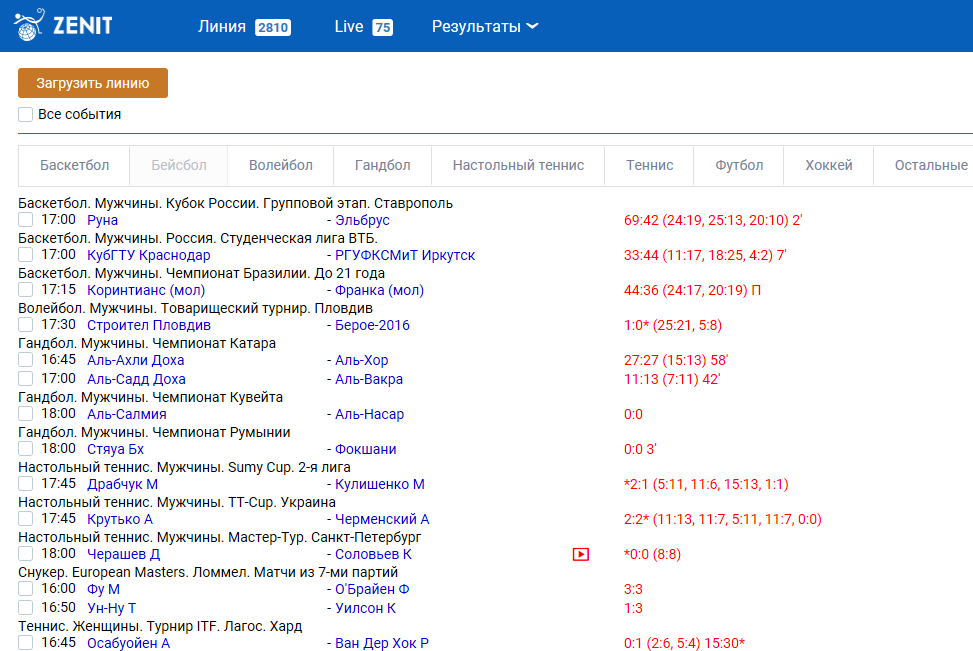
Task: Open the Стяуа Бх link
Action: tap(115, 449)
